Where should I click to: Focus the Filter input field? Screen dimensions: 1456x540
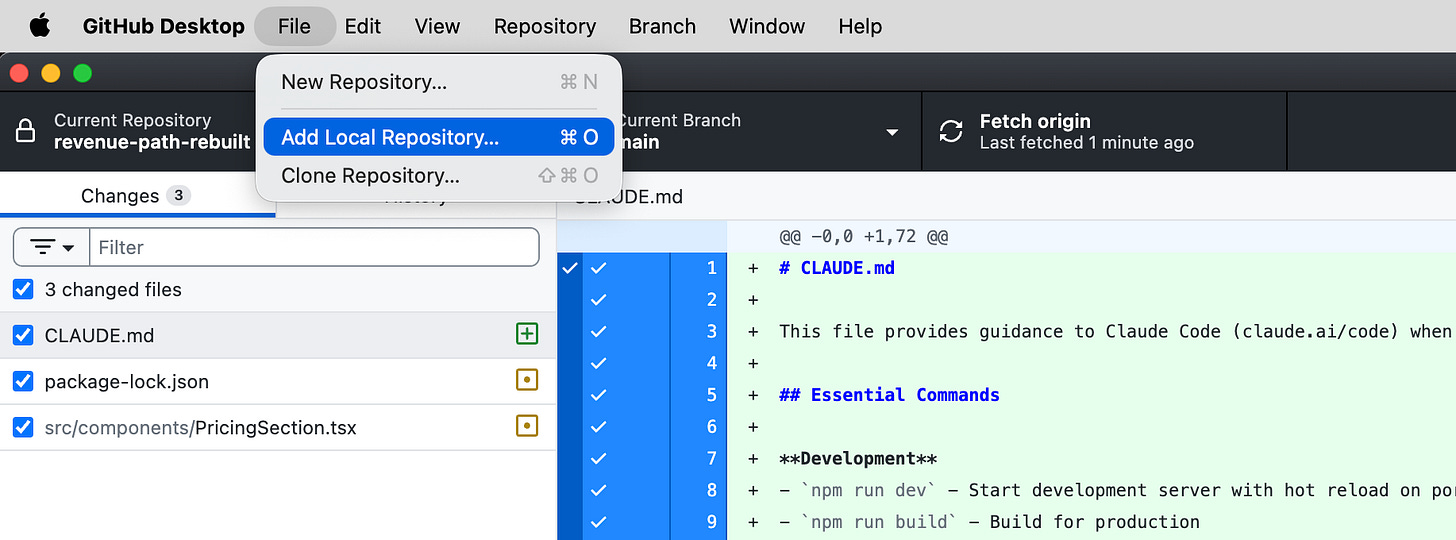314,247
